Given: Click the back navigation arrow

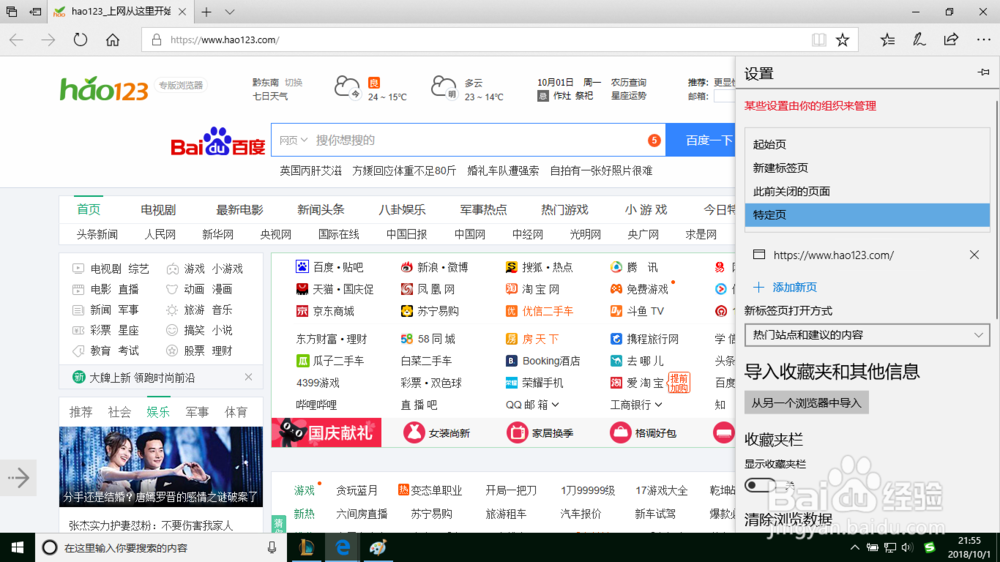Looking at the screenshot, I should [17, 40].
